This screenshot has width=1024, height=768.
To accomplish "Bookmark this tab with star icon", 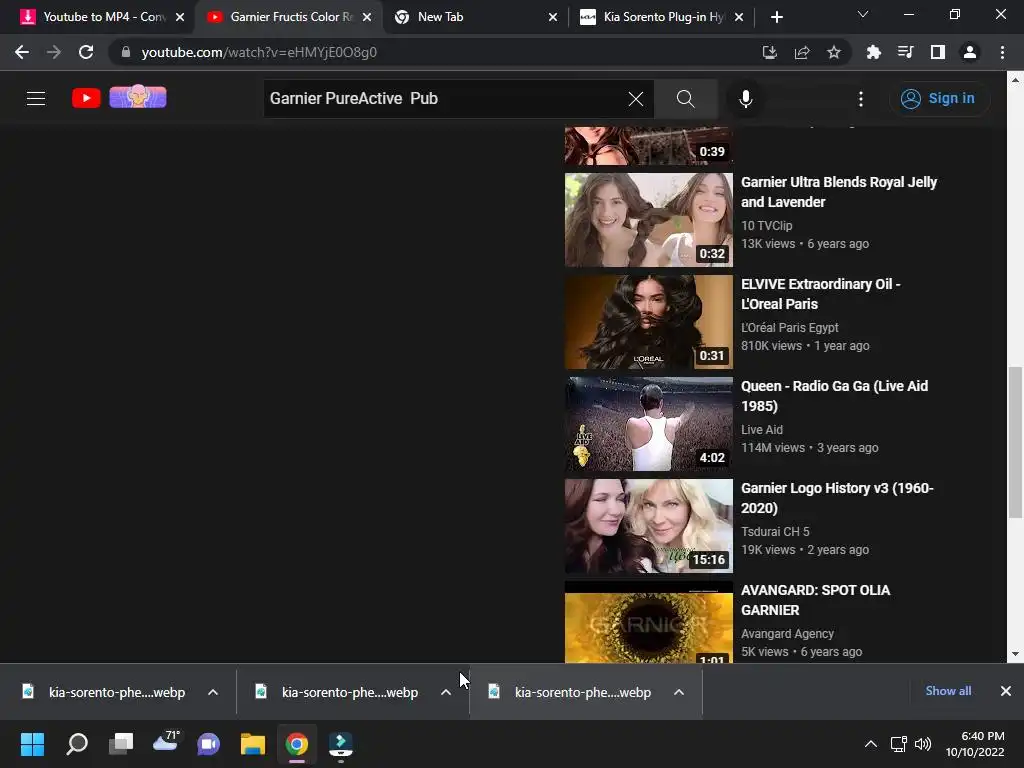I will (833, 52).
